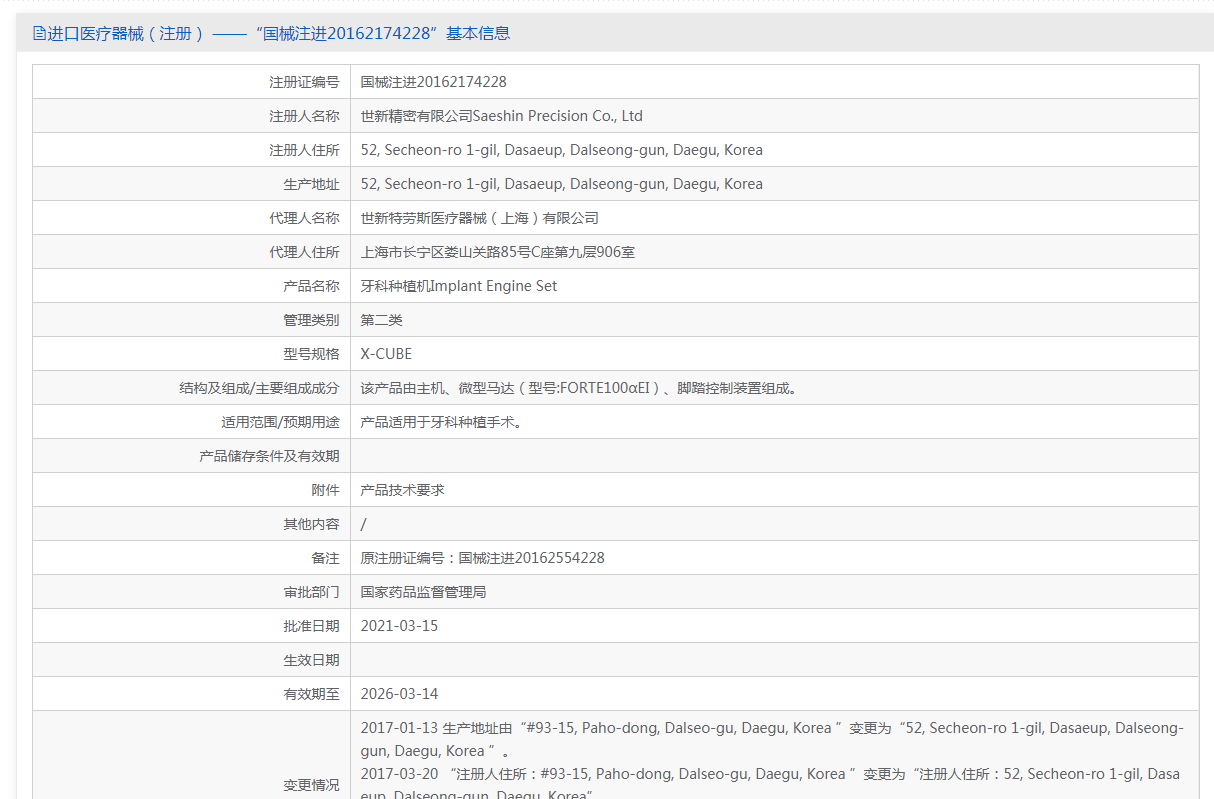Select the 产品名称 label cell
The height and width of the screenshot is (799, 1214).
click(x=191, y=286)
